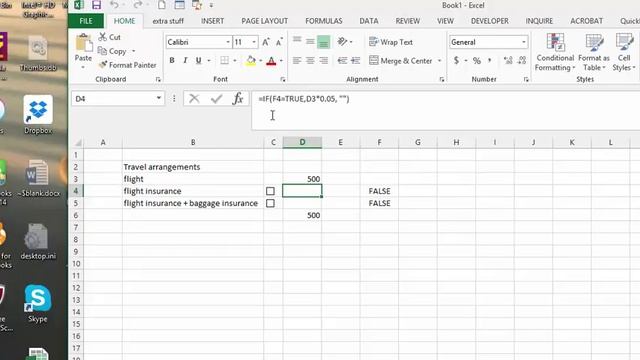Click the Borders icon
This screenshot has height=360, width=640.
click(224, 60)
